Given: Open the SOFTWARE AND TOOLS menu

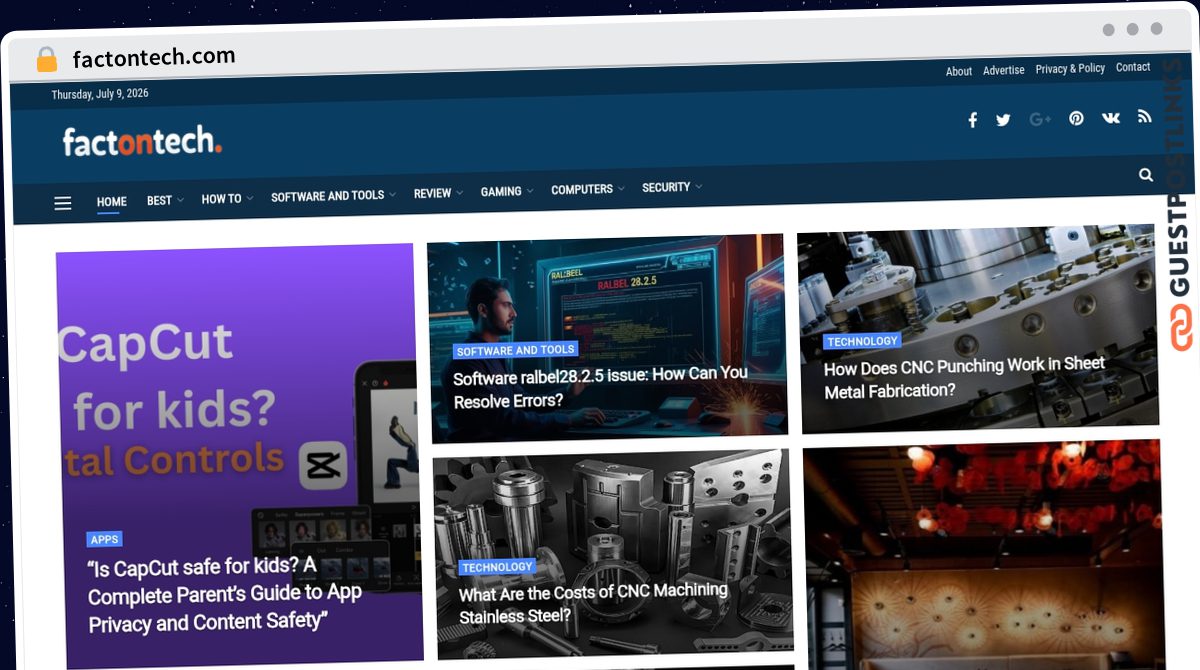Looking at the screenshot, I should tap(327, 196).
